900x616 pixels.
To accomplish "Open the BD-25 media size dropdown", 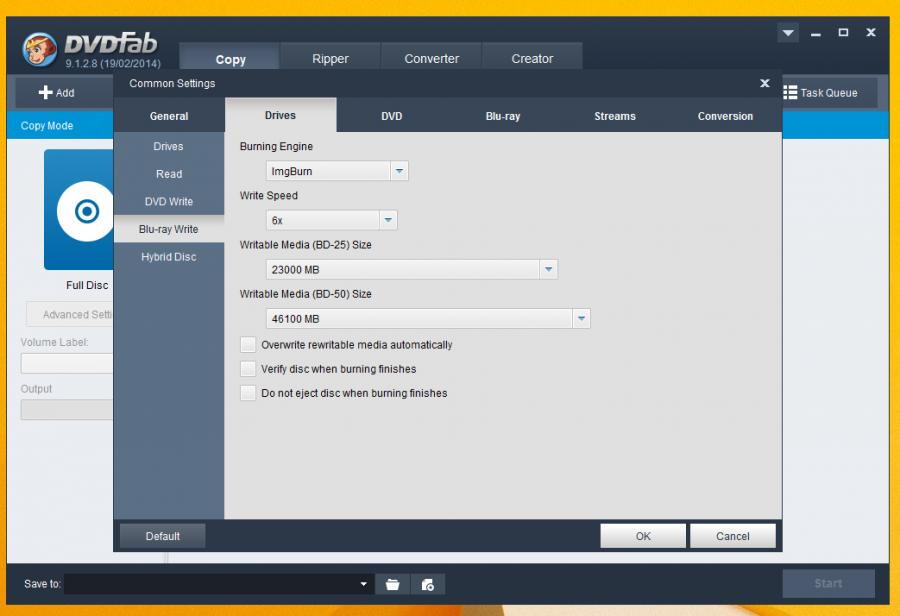I will 548,269.
